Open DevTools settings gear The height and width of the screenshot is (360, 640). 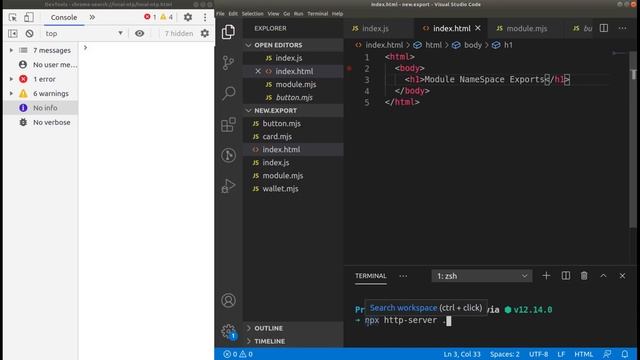coord(188,17)
